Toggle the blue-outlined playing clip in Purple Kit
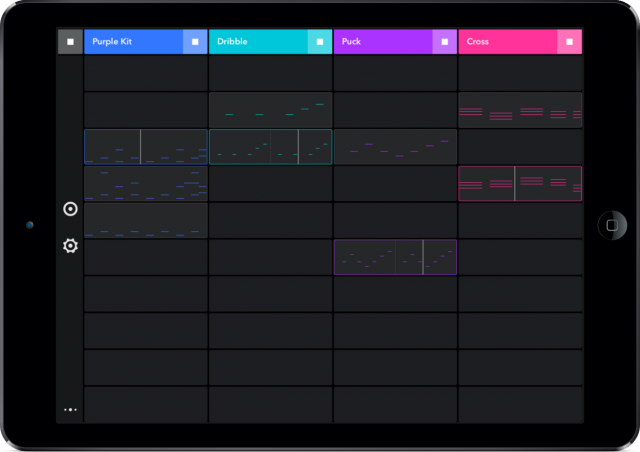Viewport: 640px width, 452px height. tap(146, 147)
